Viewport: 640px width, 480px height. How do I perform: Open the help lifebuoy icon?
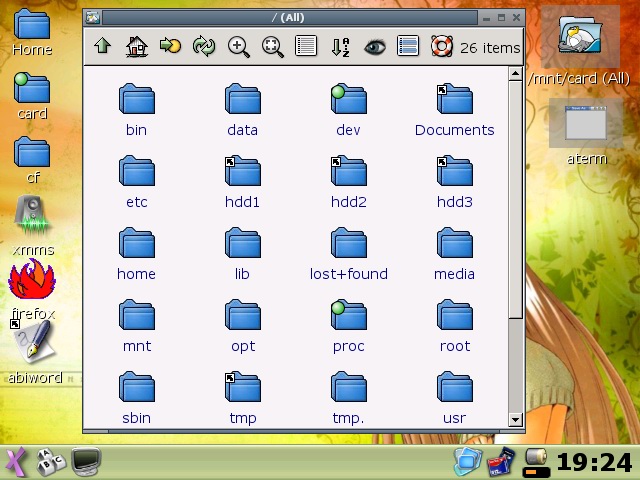(x=441, y=46)
